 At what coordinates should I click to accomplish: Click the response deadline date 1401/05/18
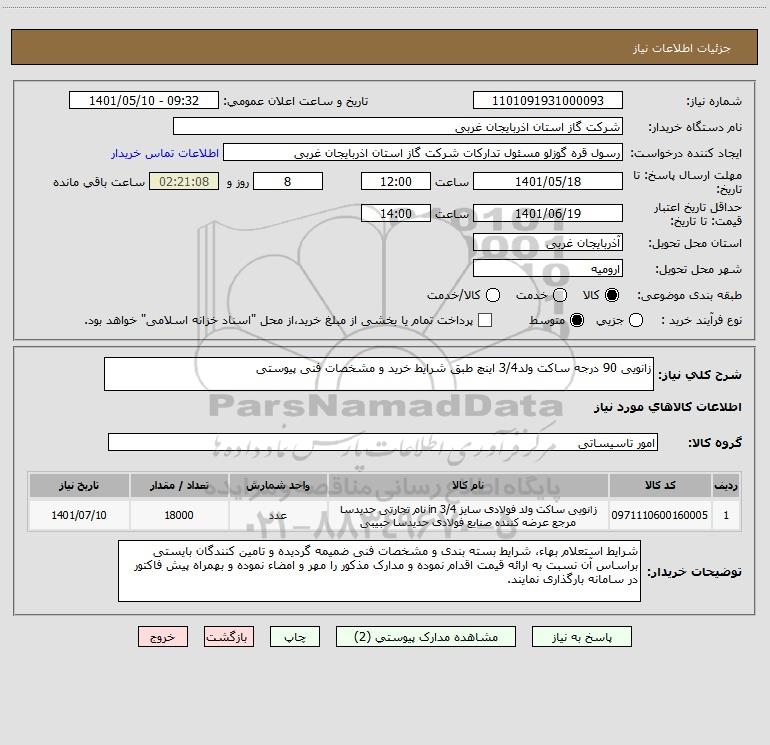pyautogui.click(x=548, y=181)
